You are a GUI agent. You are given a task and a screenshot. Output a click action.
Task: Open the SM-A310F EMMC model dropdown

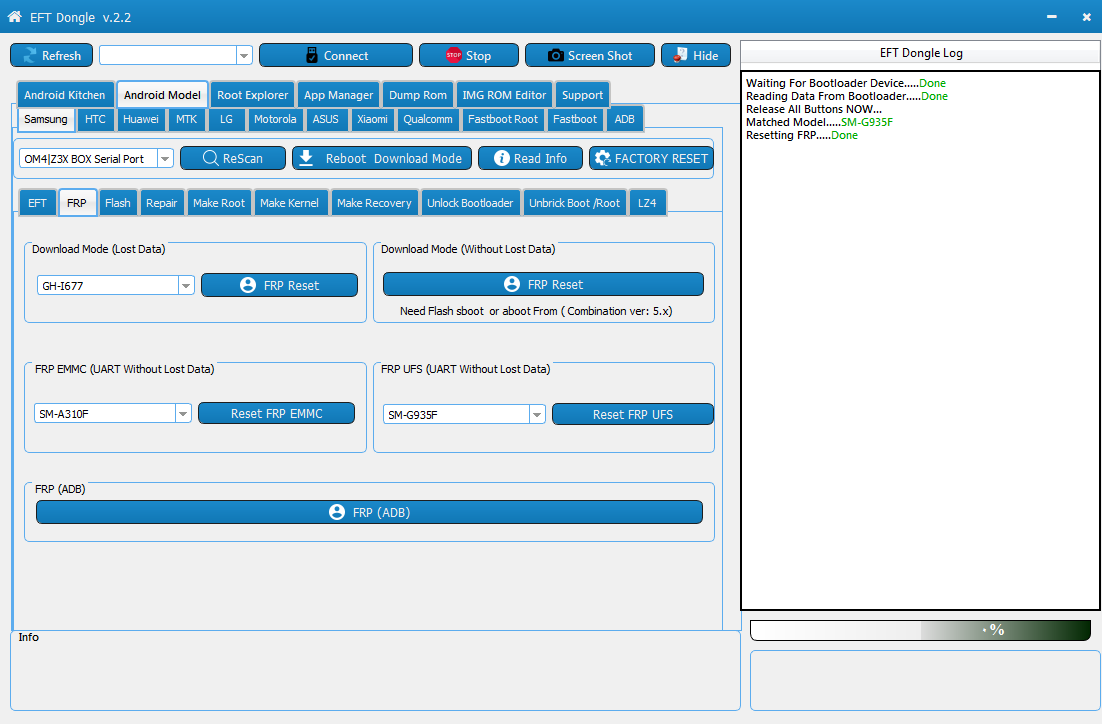click(183, 413)
